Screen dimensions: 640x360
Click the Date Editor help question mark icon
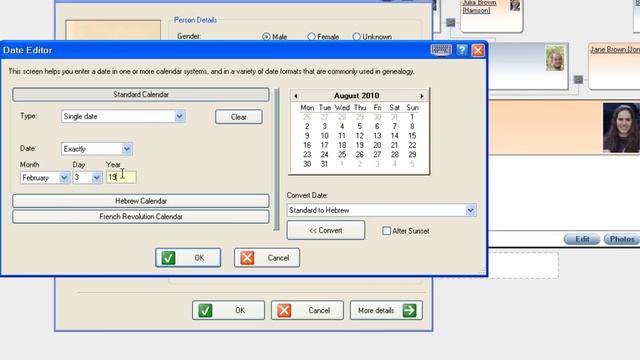462,50
